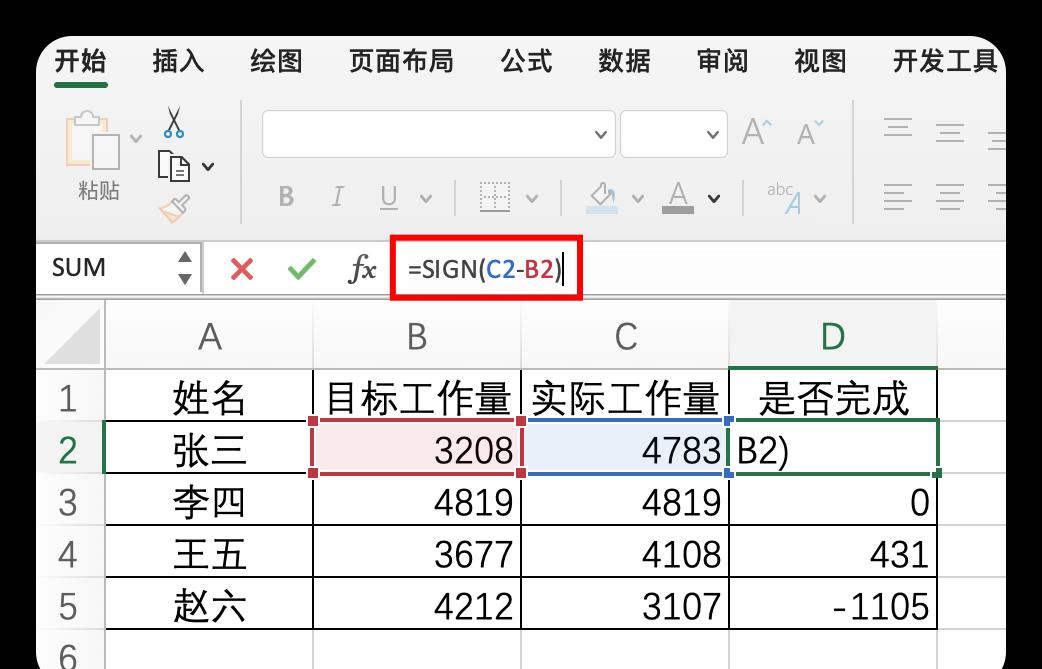Apply font color A
This screenshot has height=669, width=1042.
pos(678,198)
